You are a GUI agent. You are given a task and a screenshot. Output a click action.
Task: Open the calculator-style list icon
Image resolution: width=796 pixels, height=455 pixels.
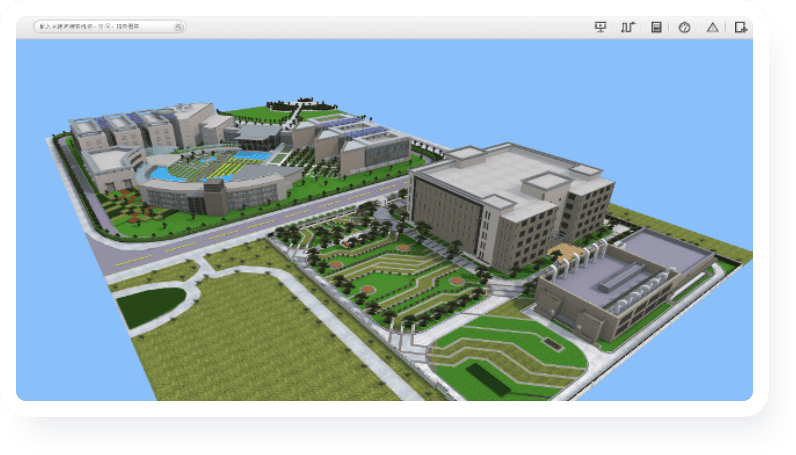[656, 27]
